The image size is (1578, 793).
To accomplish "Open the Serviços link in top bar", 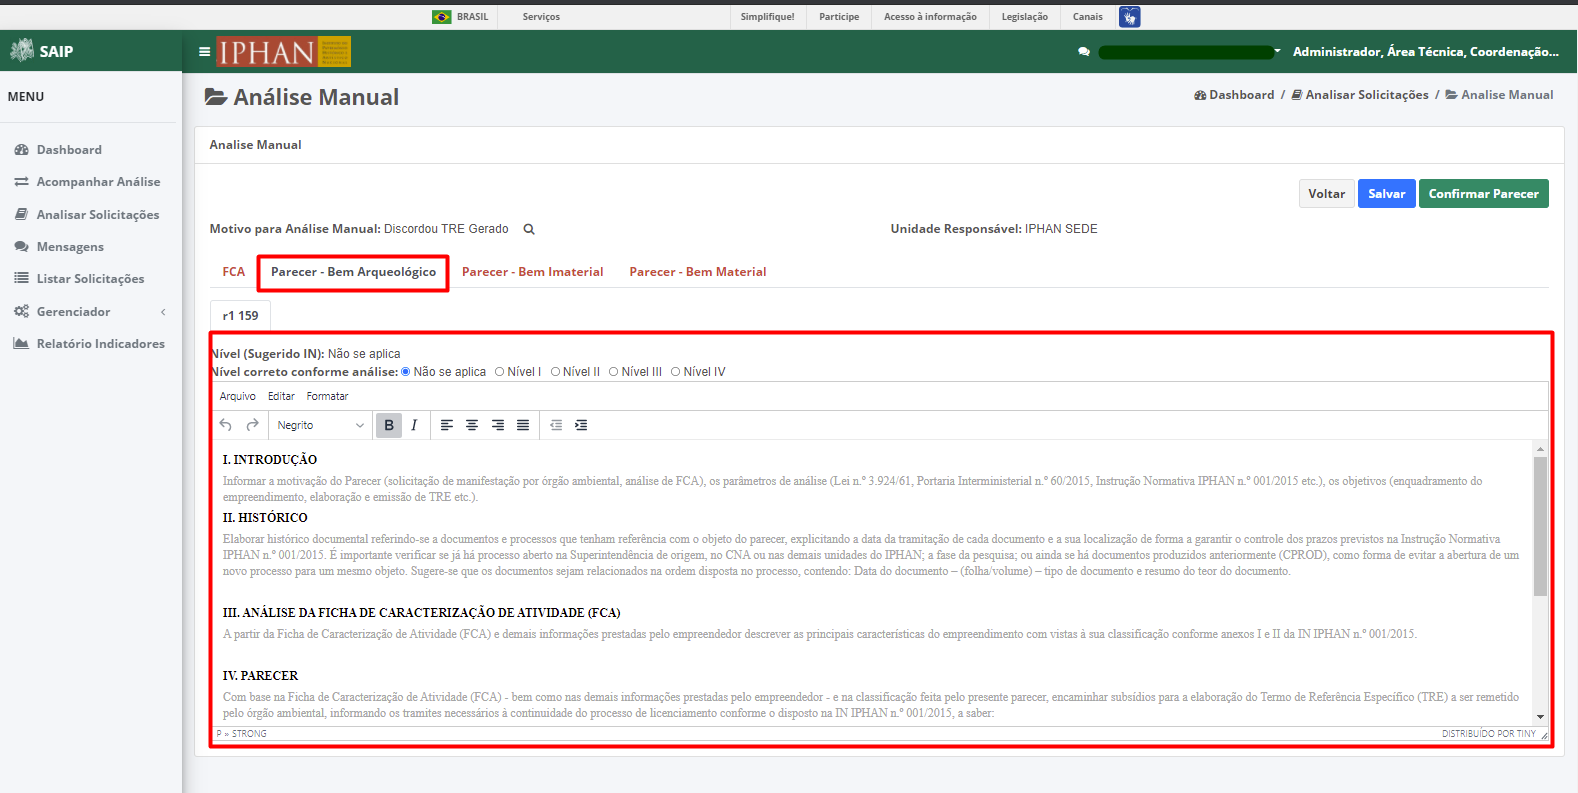I will coord(541,17).
